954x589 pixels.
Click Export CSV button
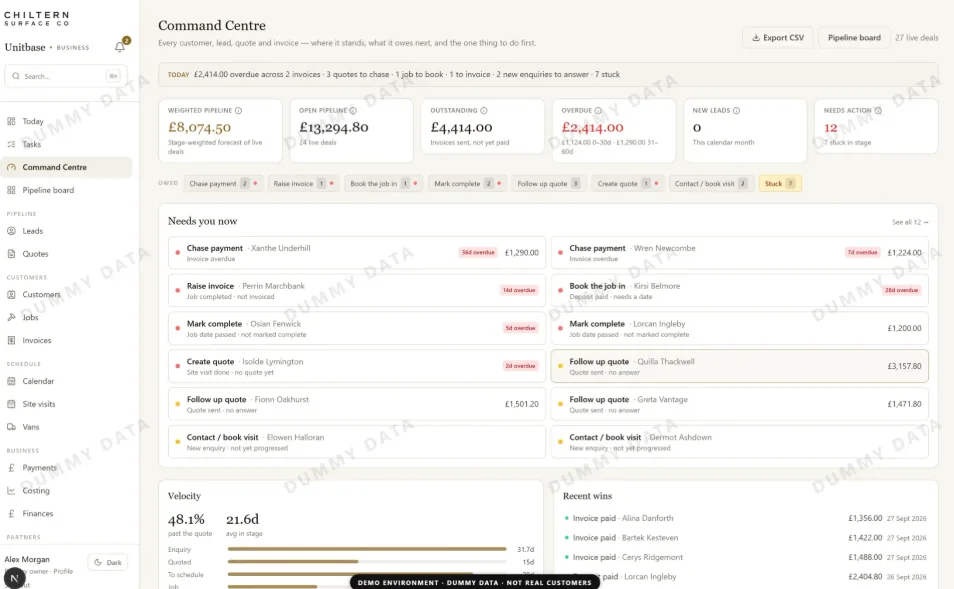click(x=778, y=38)
